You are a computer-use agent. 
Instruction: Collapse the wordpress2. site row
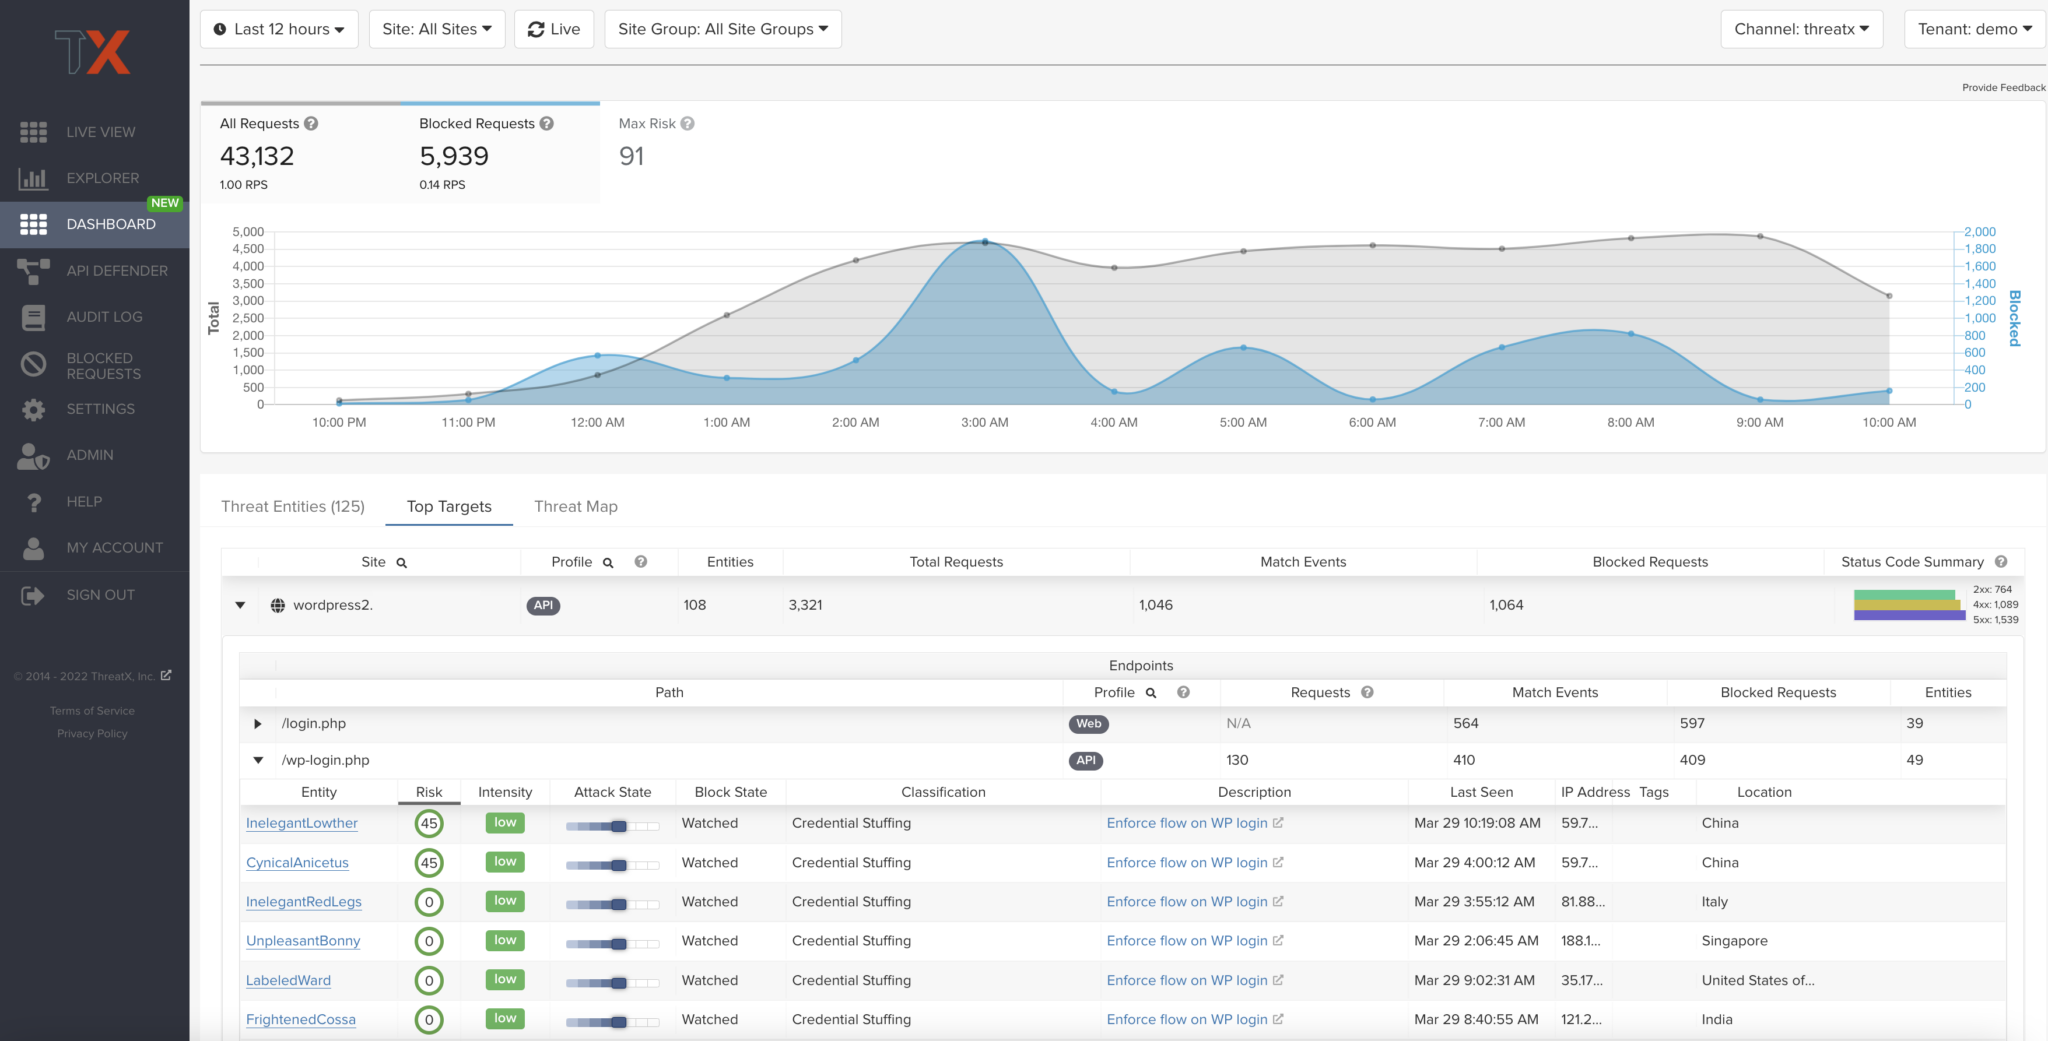(240, 605)
